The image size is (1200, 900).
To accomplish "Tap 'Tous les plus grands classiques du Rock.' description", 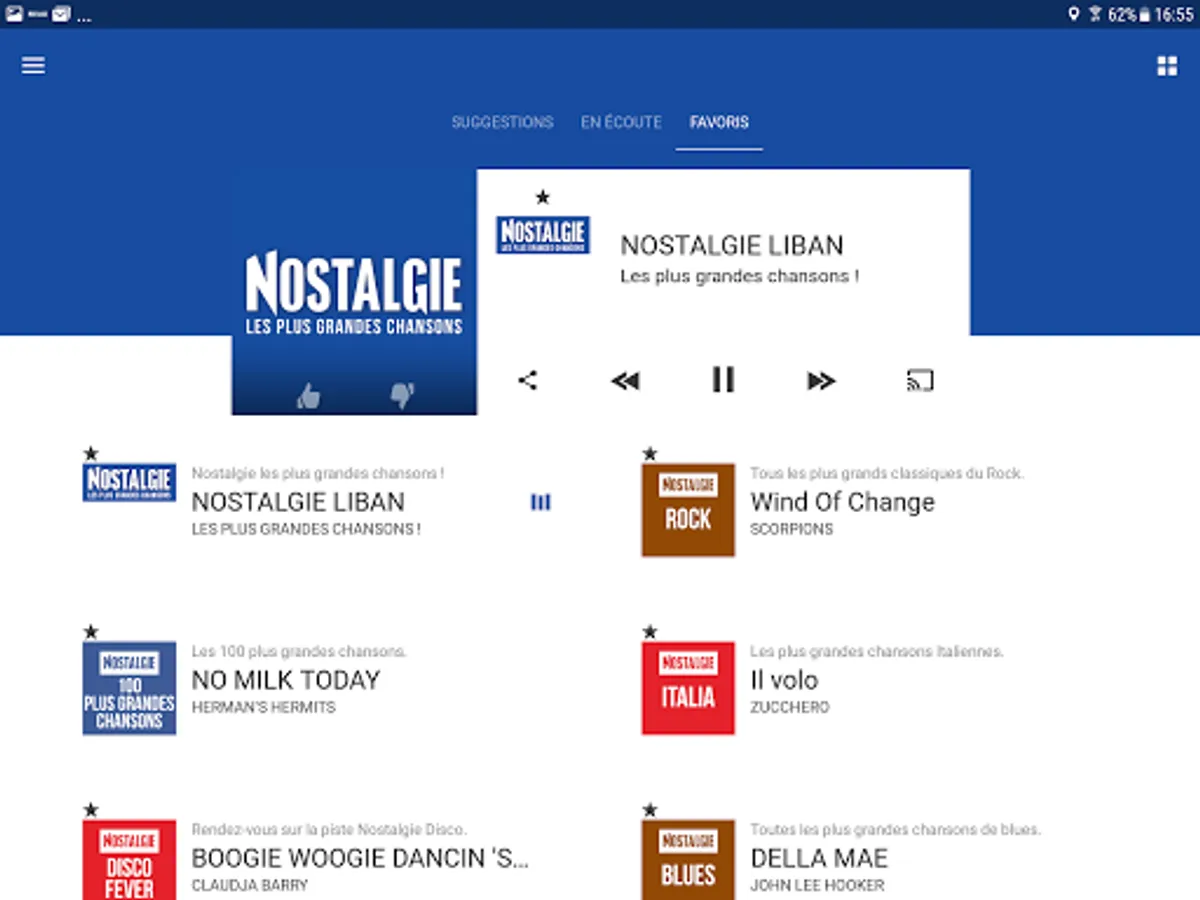I will tap(887, 473).
